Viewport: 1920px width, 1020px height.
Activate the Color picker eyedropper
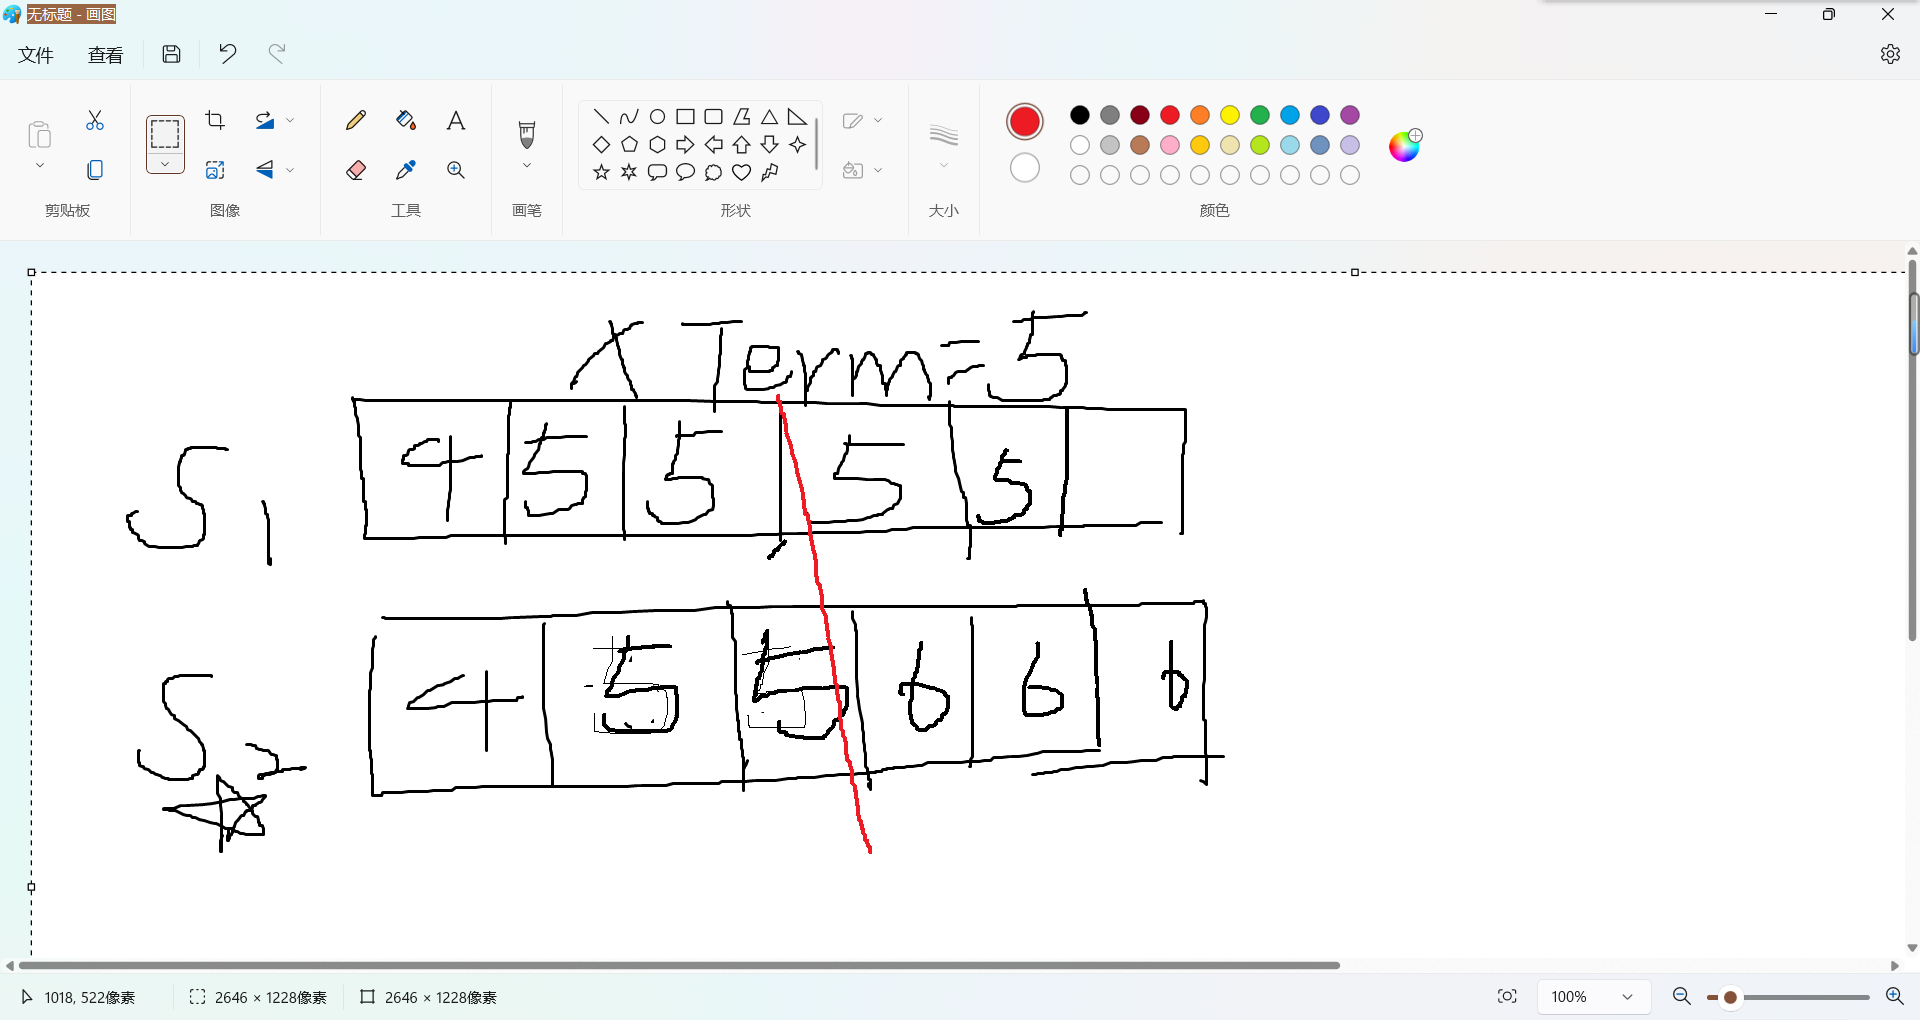pyautogui.click(x=405, y=170)
